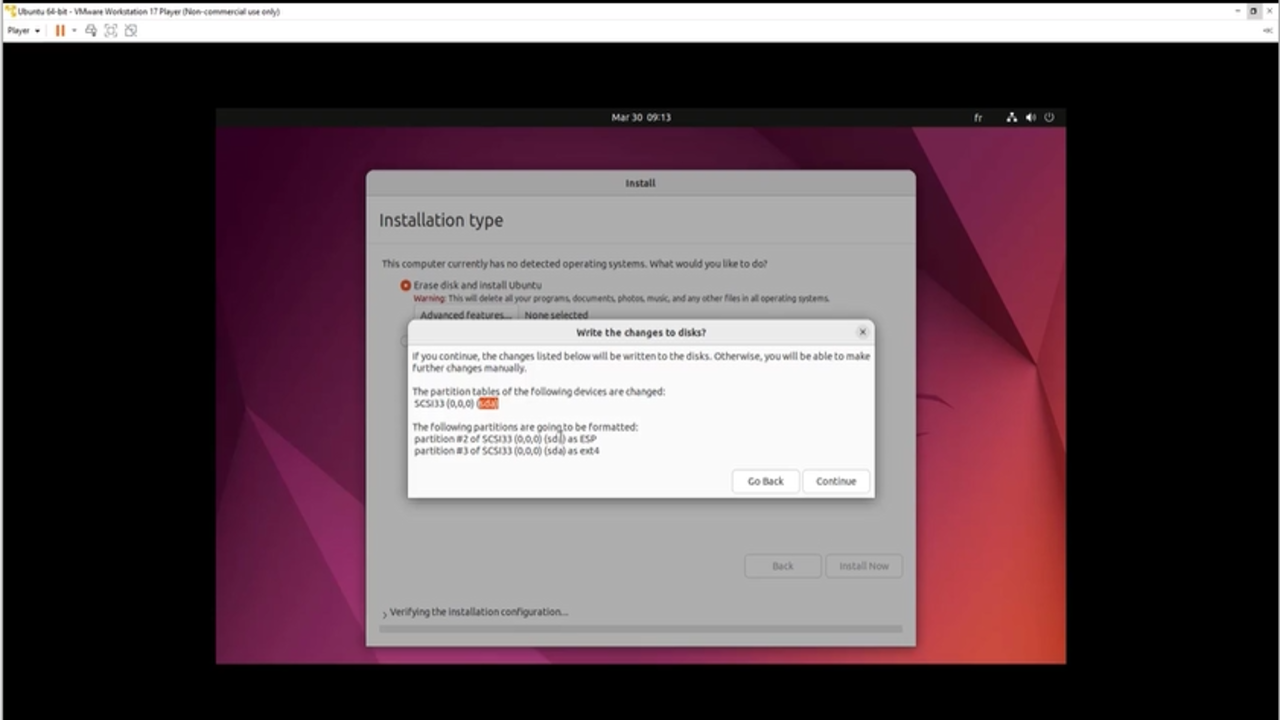Pause the virtual machine
The width and height of the screenshot is (1280, 720).
[x=60, y=31]
